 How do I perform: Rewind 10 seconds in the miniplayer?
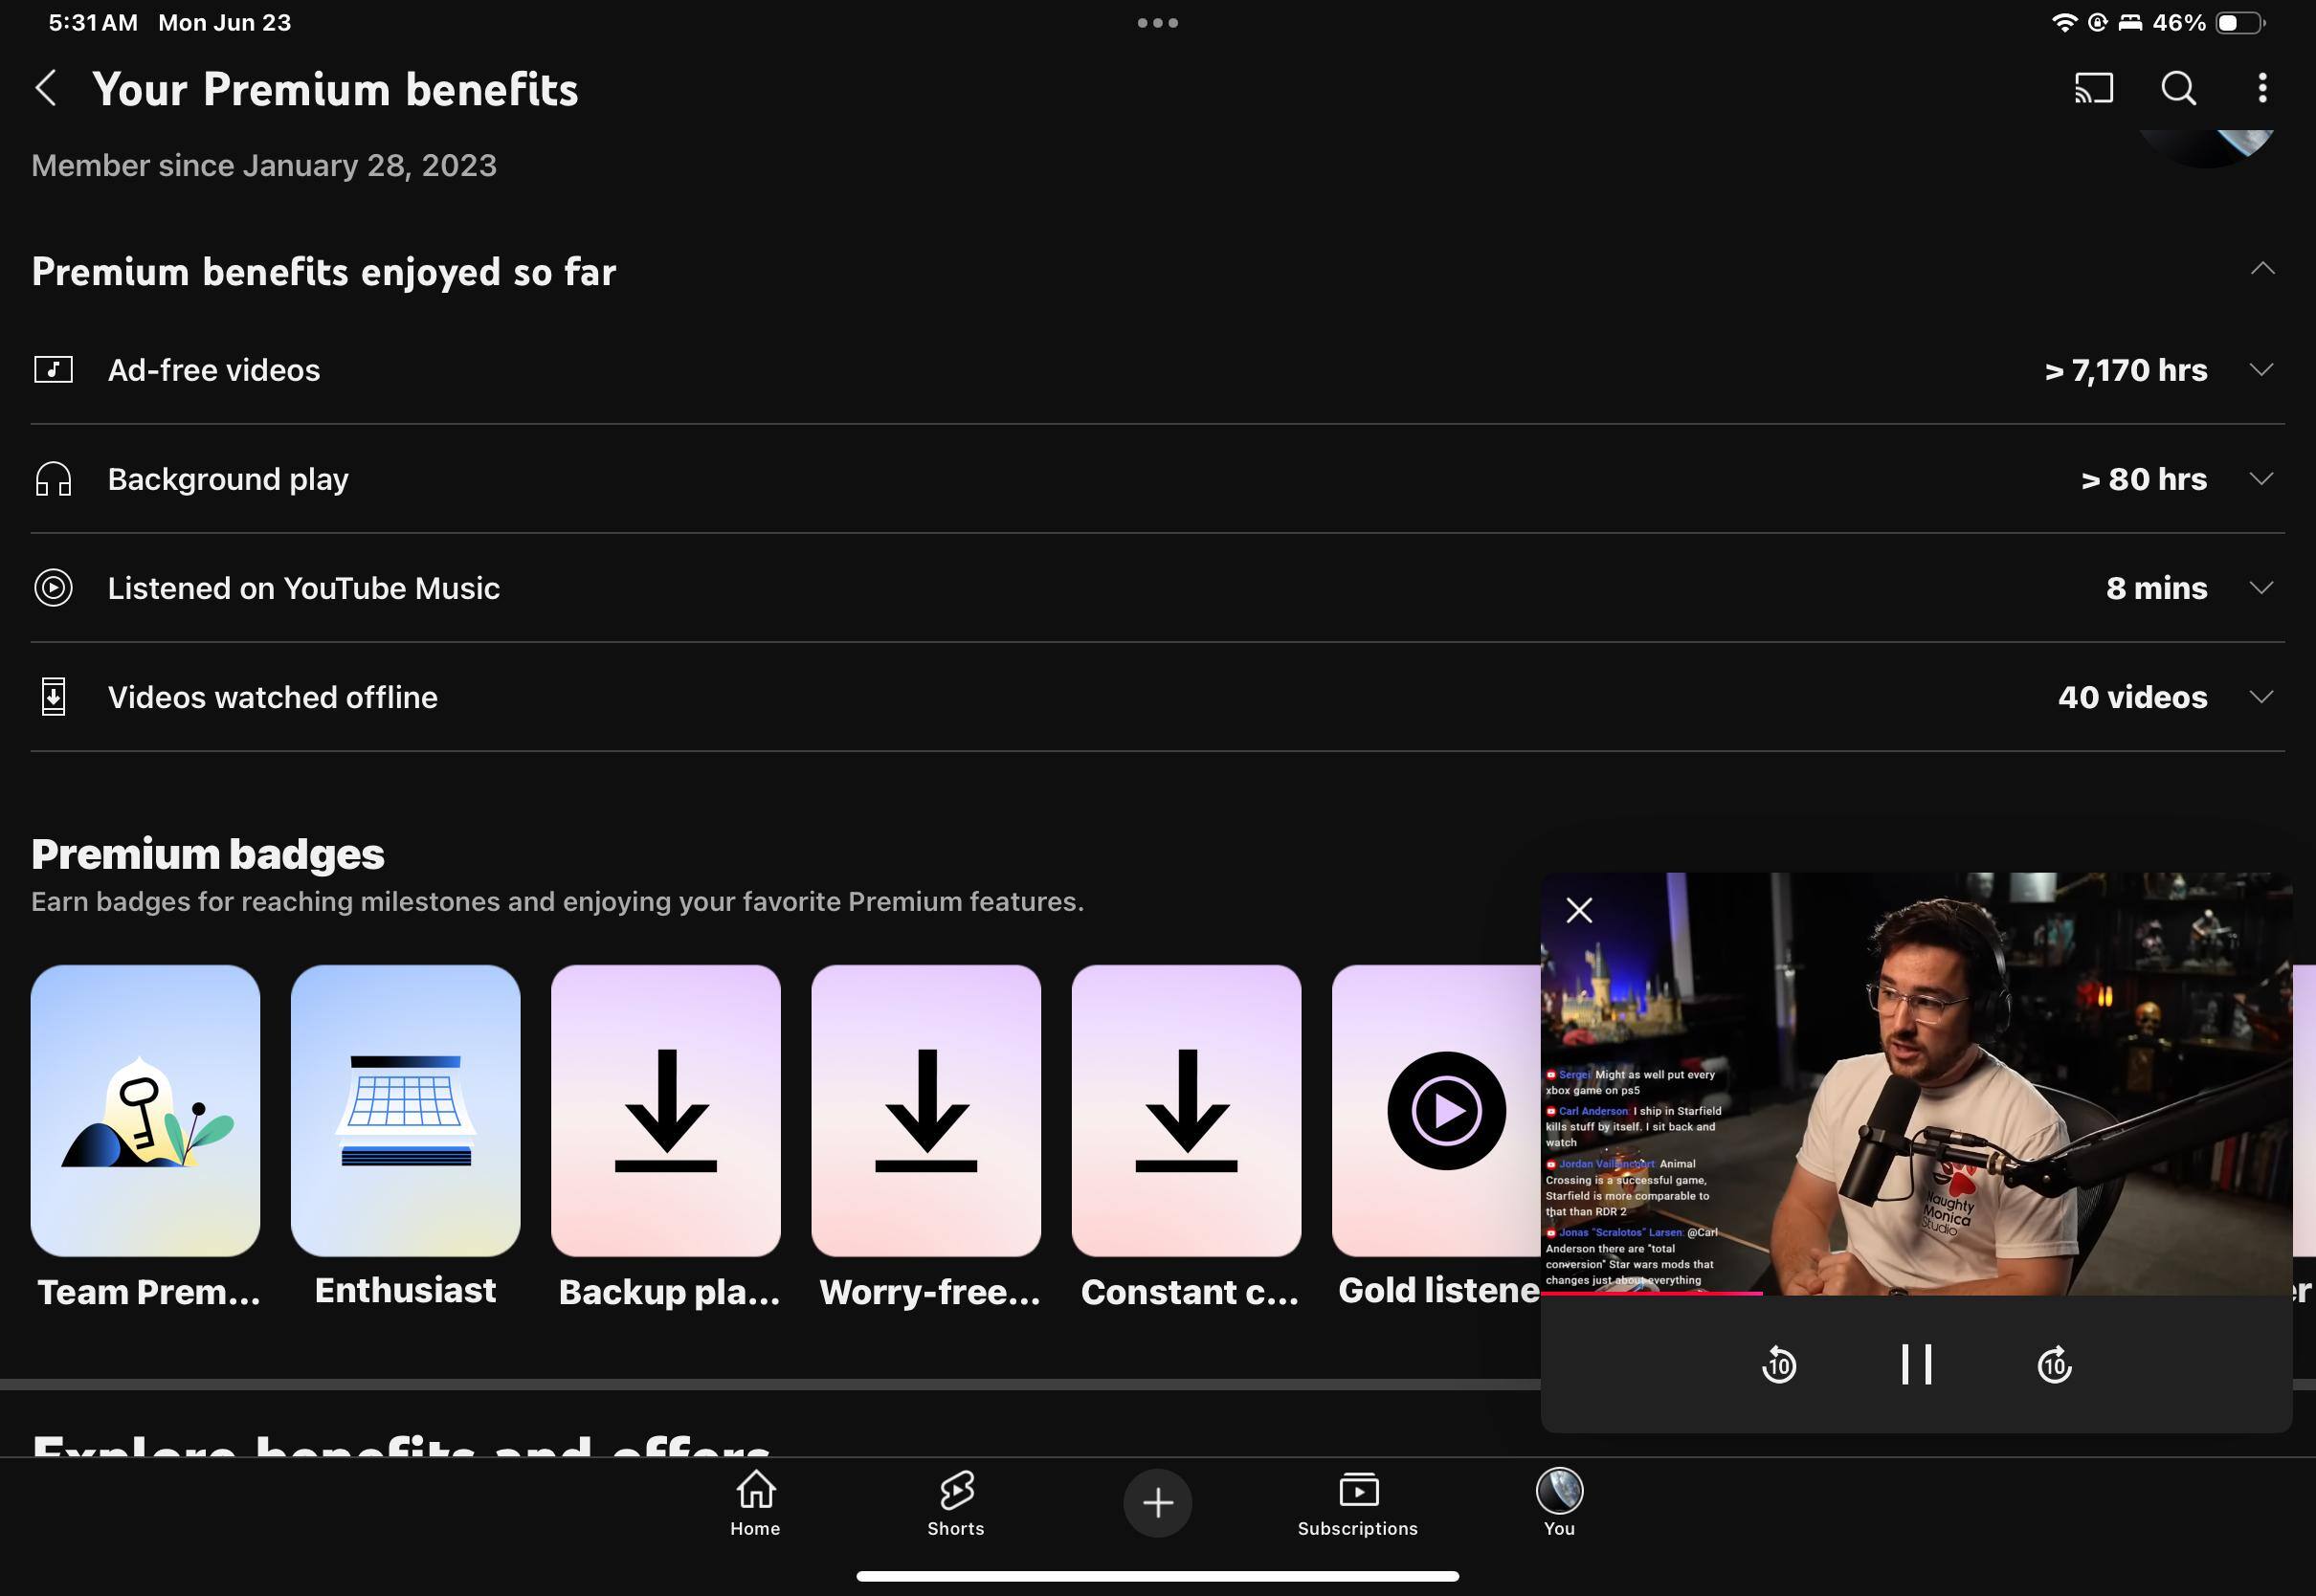1778,1364
